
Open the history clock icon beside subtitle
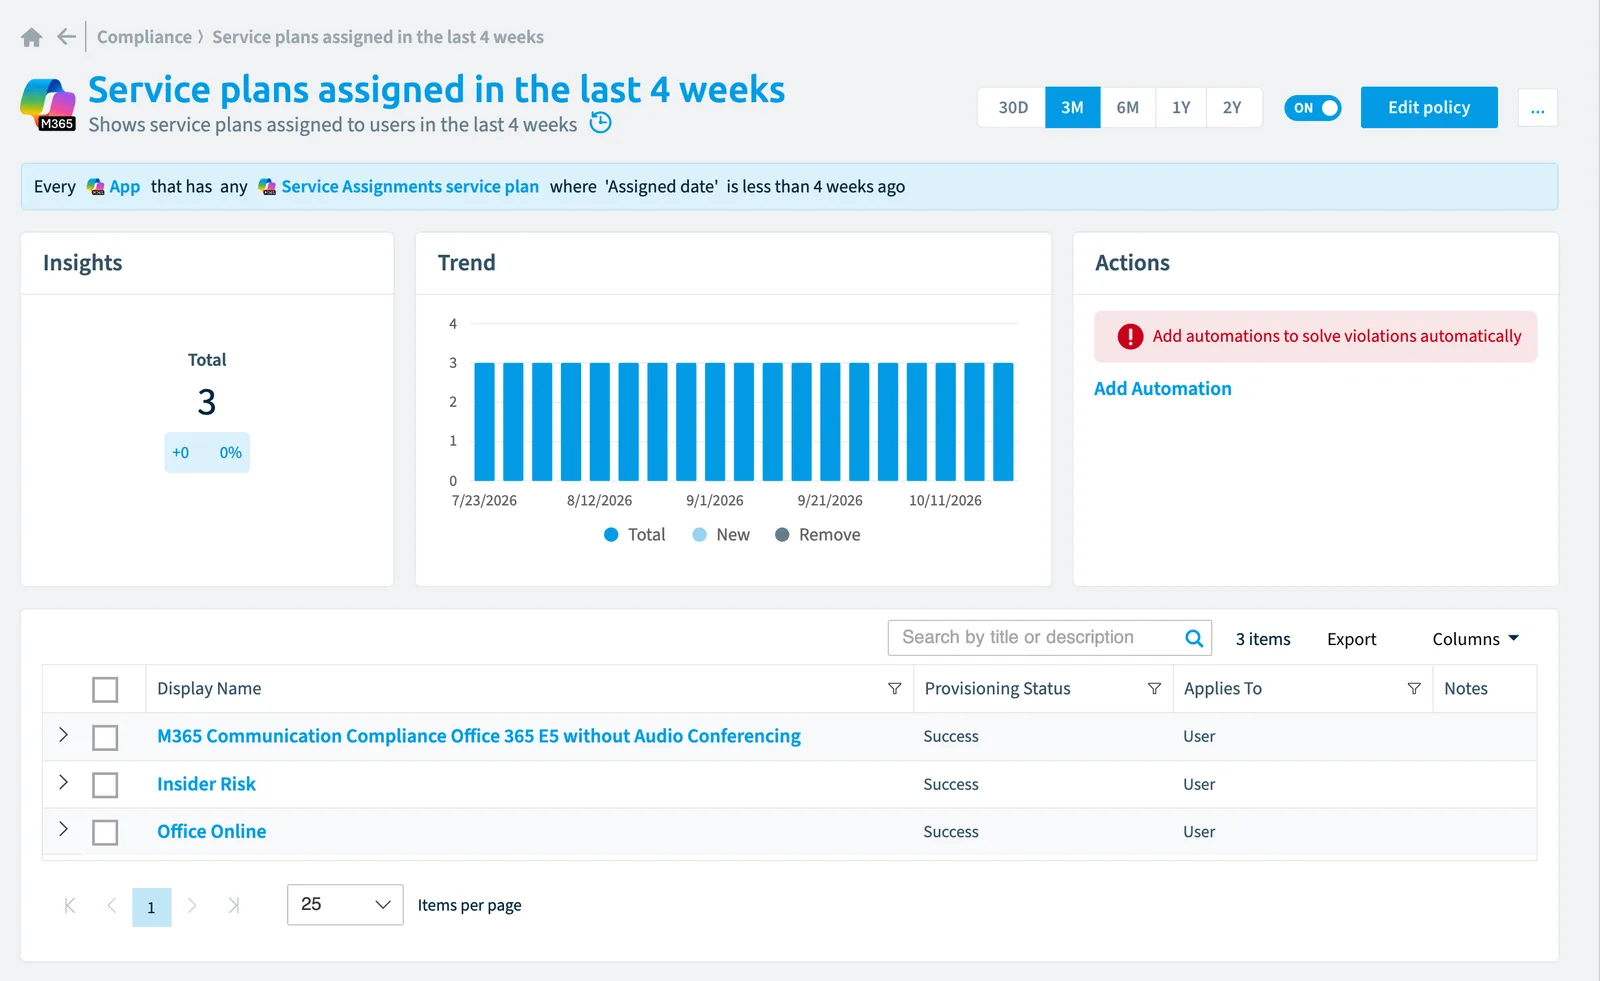click(600, 123)
